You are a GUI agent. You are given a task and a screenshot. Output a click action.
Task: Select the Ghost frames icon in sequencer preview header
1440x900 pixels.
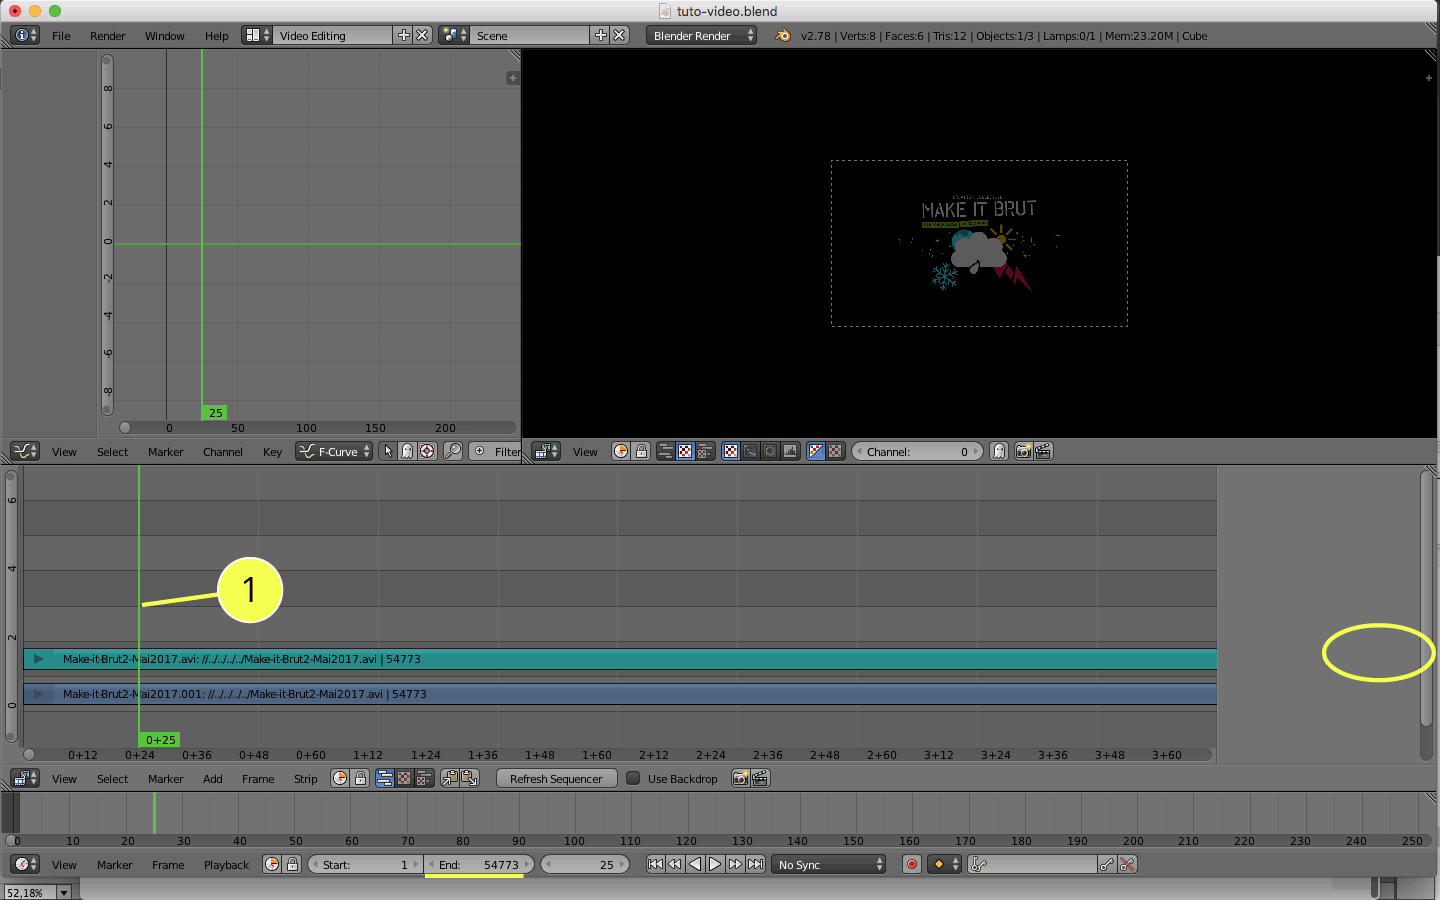[x=997, y=451]
